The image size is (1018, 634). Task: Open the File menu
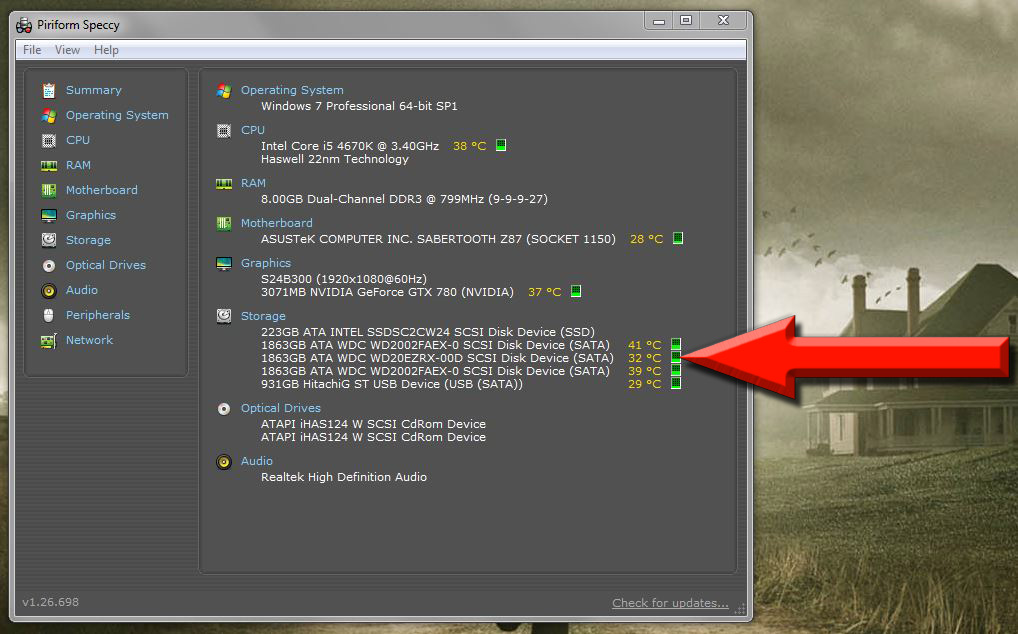32,50
